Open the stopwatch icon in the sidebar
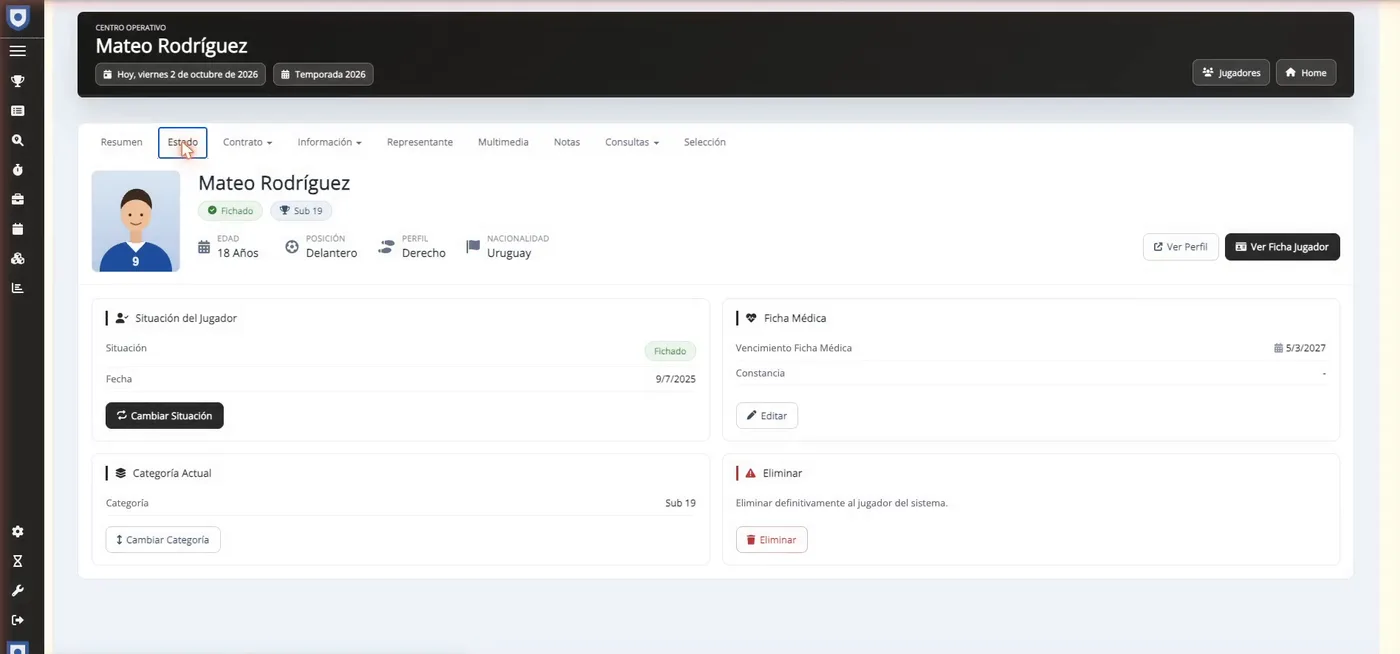This screenshot has height=654, width=1400. 17,170
